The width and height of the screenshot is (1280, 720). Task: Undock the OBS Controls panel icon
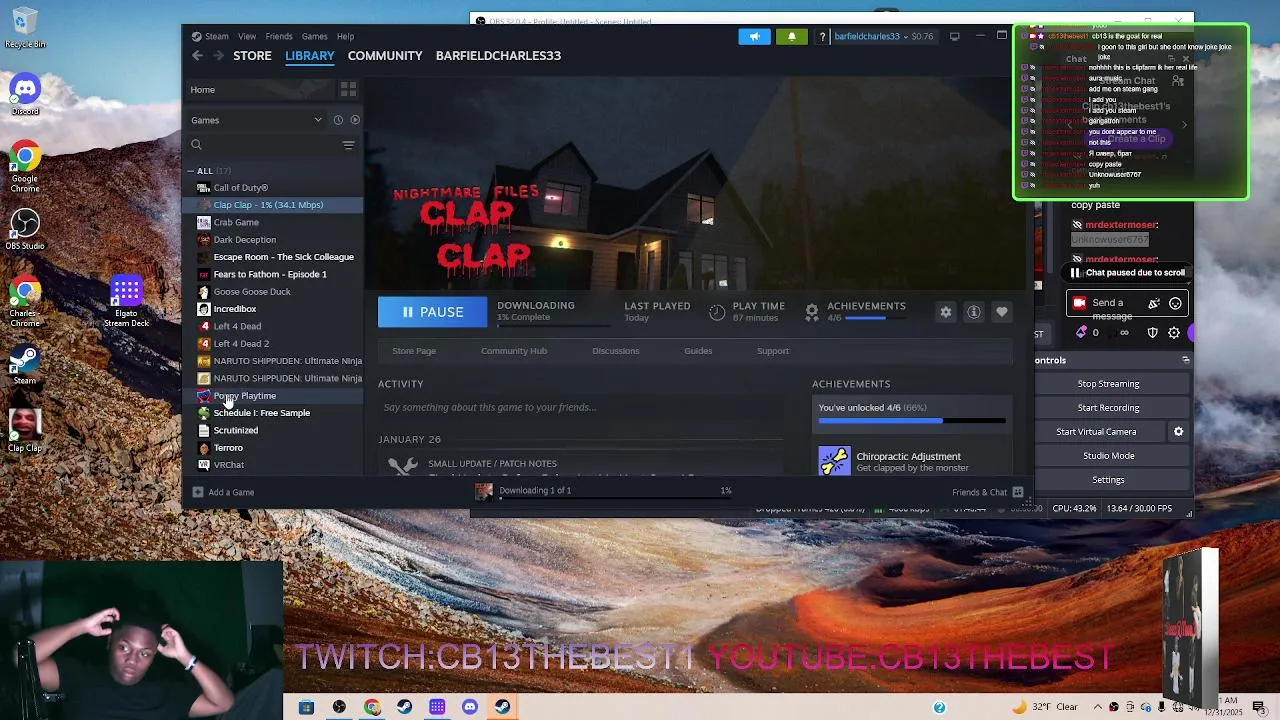(1186, 360)
